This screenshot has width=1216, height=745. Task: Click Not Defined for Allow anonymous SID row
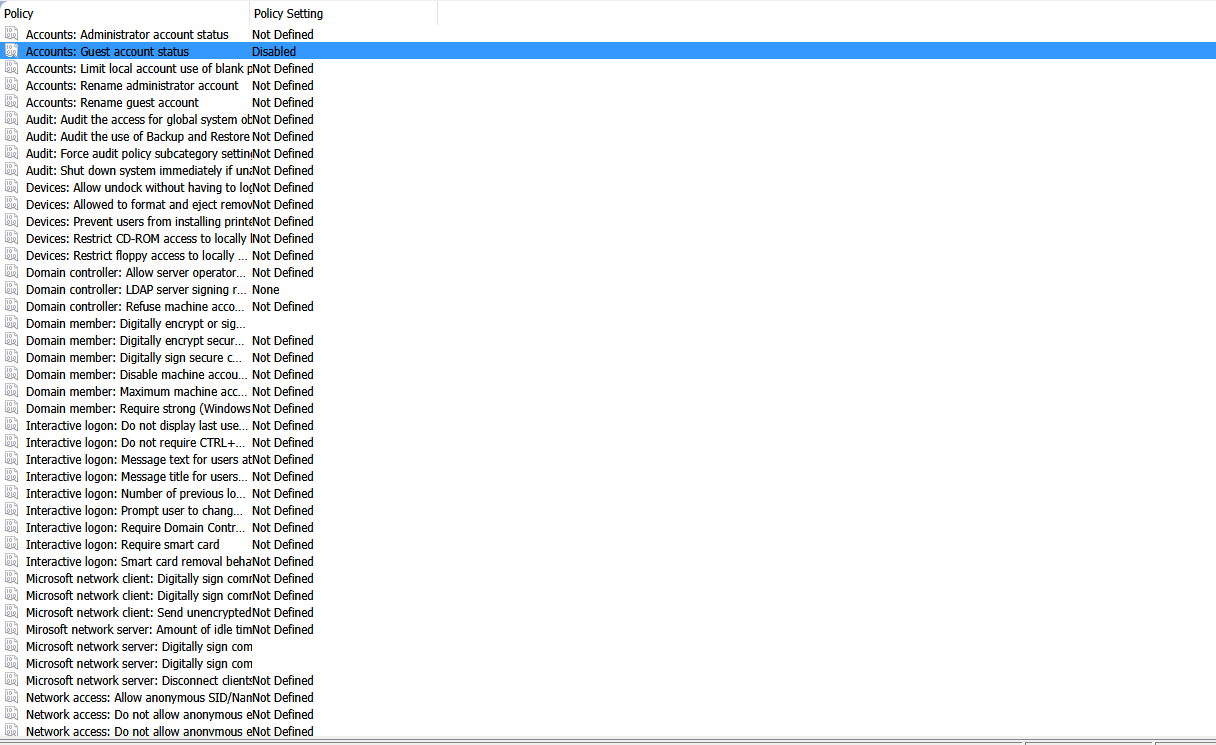[x=283, y=697]
